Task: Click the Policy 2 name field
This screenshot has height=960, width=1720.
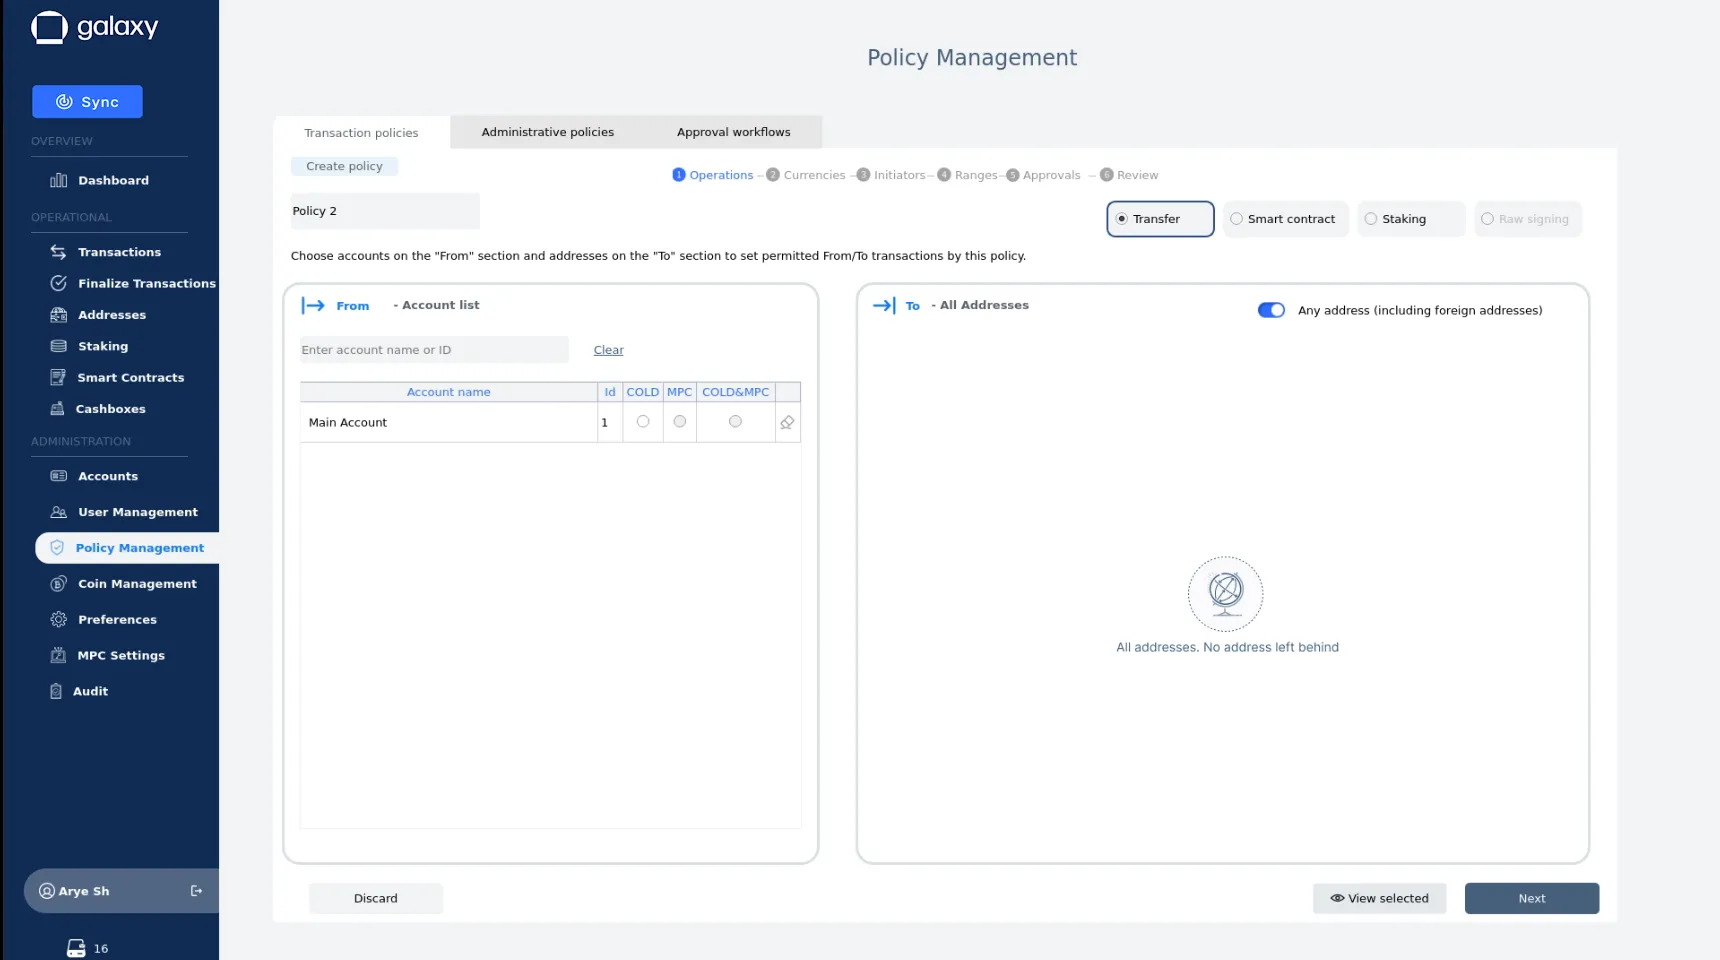Action: tap(385, 211)
